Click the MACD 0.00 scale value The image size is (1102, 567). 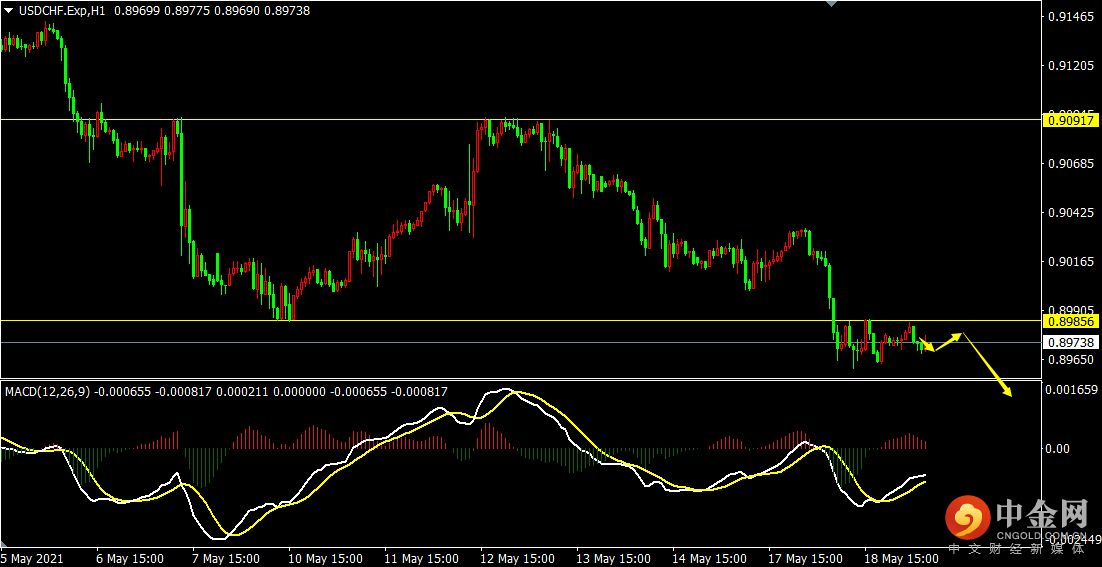(1058, 448)
